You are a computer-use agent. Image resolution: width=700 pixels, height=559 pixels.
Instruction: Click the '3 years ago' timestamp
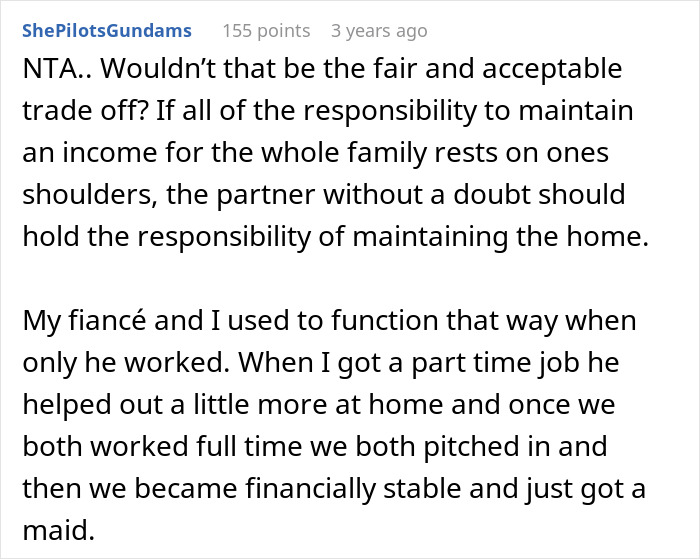(x=379, y=31)
